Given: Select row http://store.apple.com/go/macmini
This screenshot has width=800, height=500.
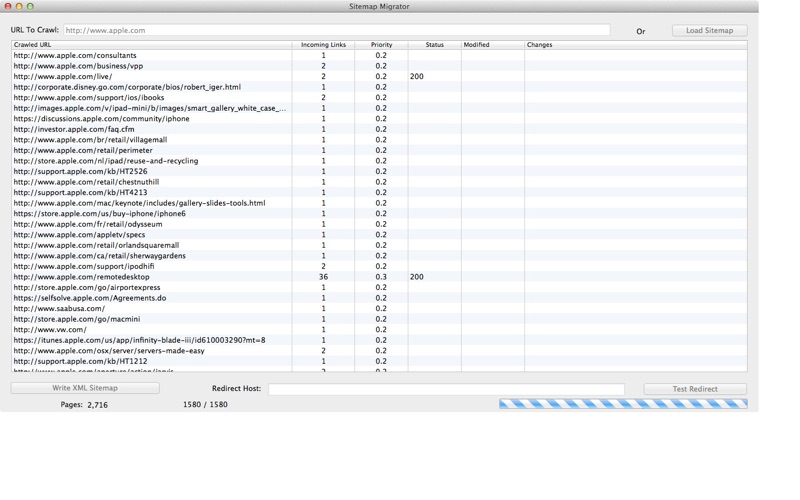Looking at the screenshot, I should 379,319.
